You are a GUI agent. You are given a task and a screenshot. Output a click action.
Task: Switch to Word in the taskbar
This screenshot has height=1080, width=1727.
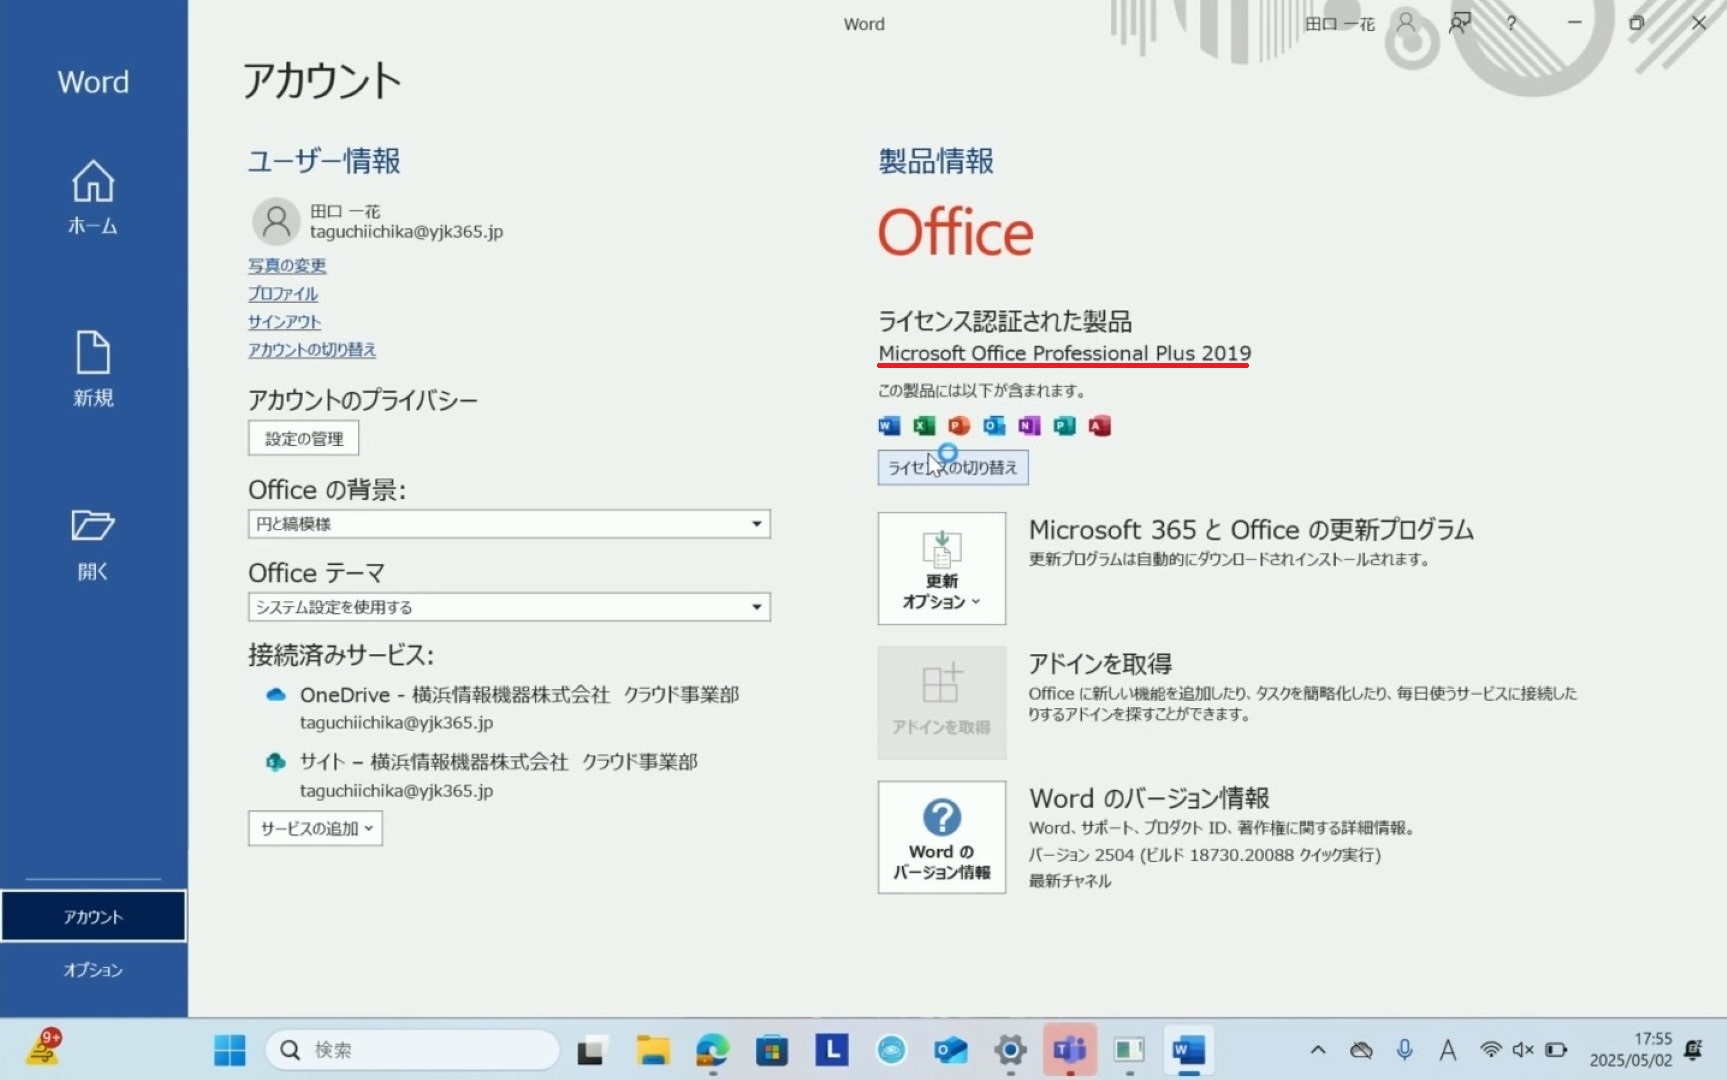[x=1188, y=1050]
